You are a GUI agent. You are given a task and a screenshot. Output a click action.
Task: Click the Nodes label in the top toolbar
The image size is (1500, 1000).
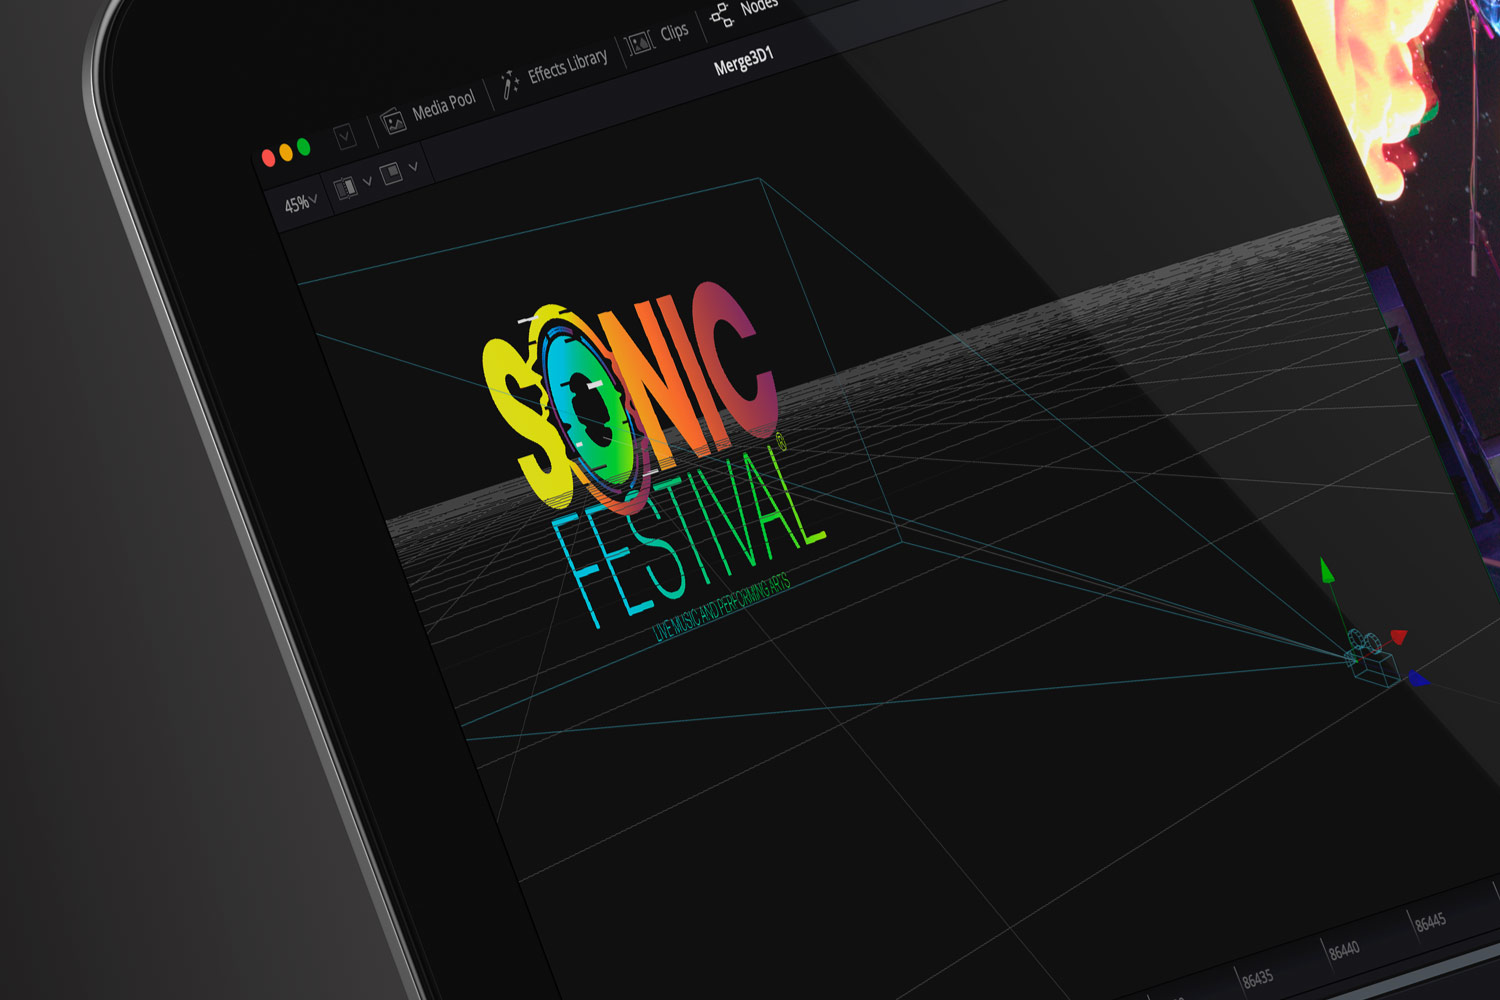pyautogui.click(x=760, y=5)
